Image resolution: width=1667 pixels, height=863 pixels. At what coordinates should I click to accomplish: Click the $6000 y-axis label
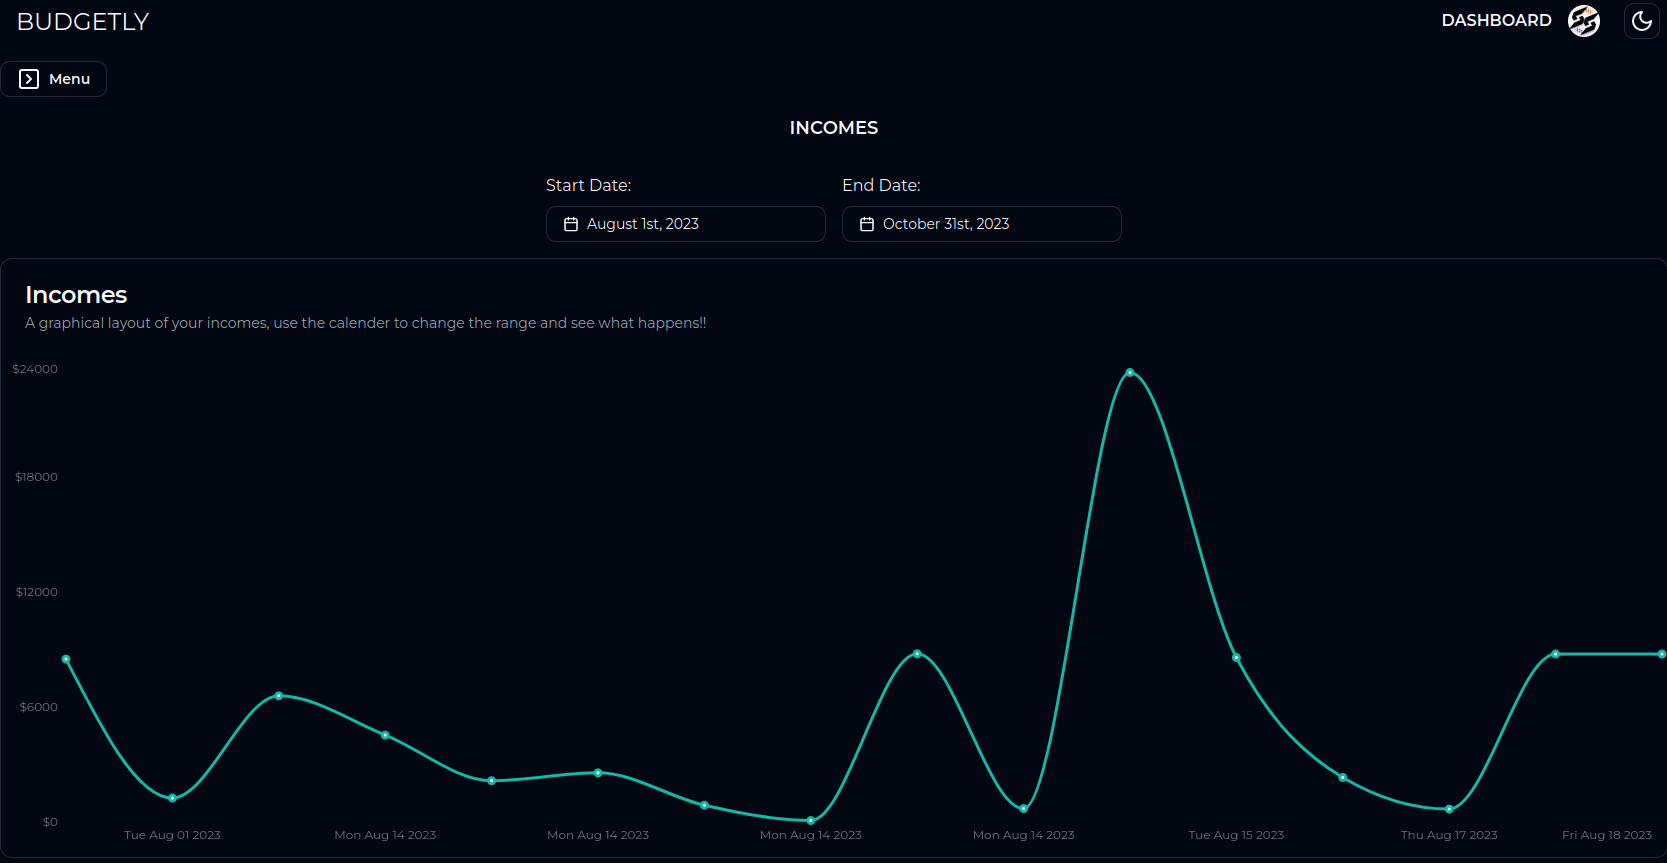click(x=39, y=707)
